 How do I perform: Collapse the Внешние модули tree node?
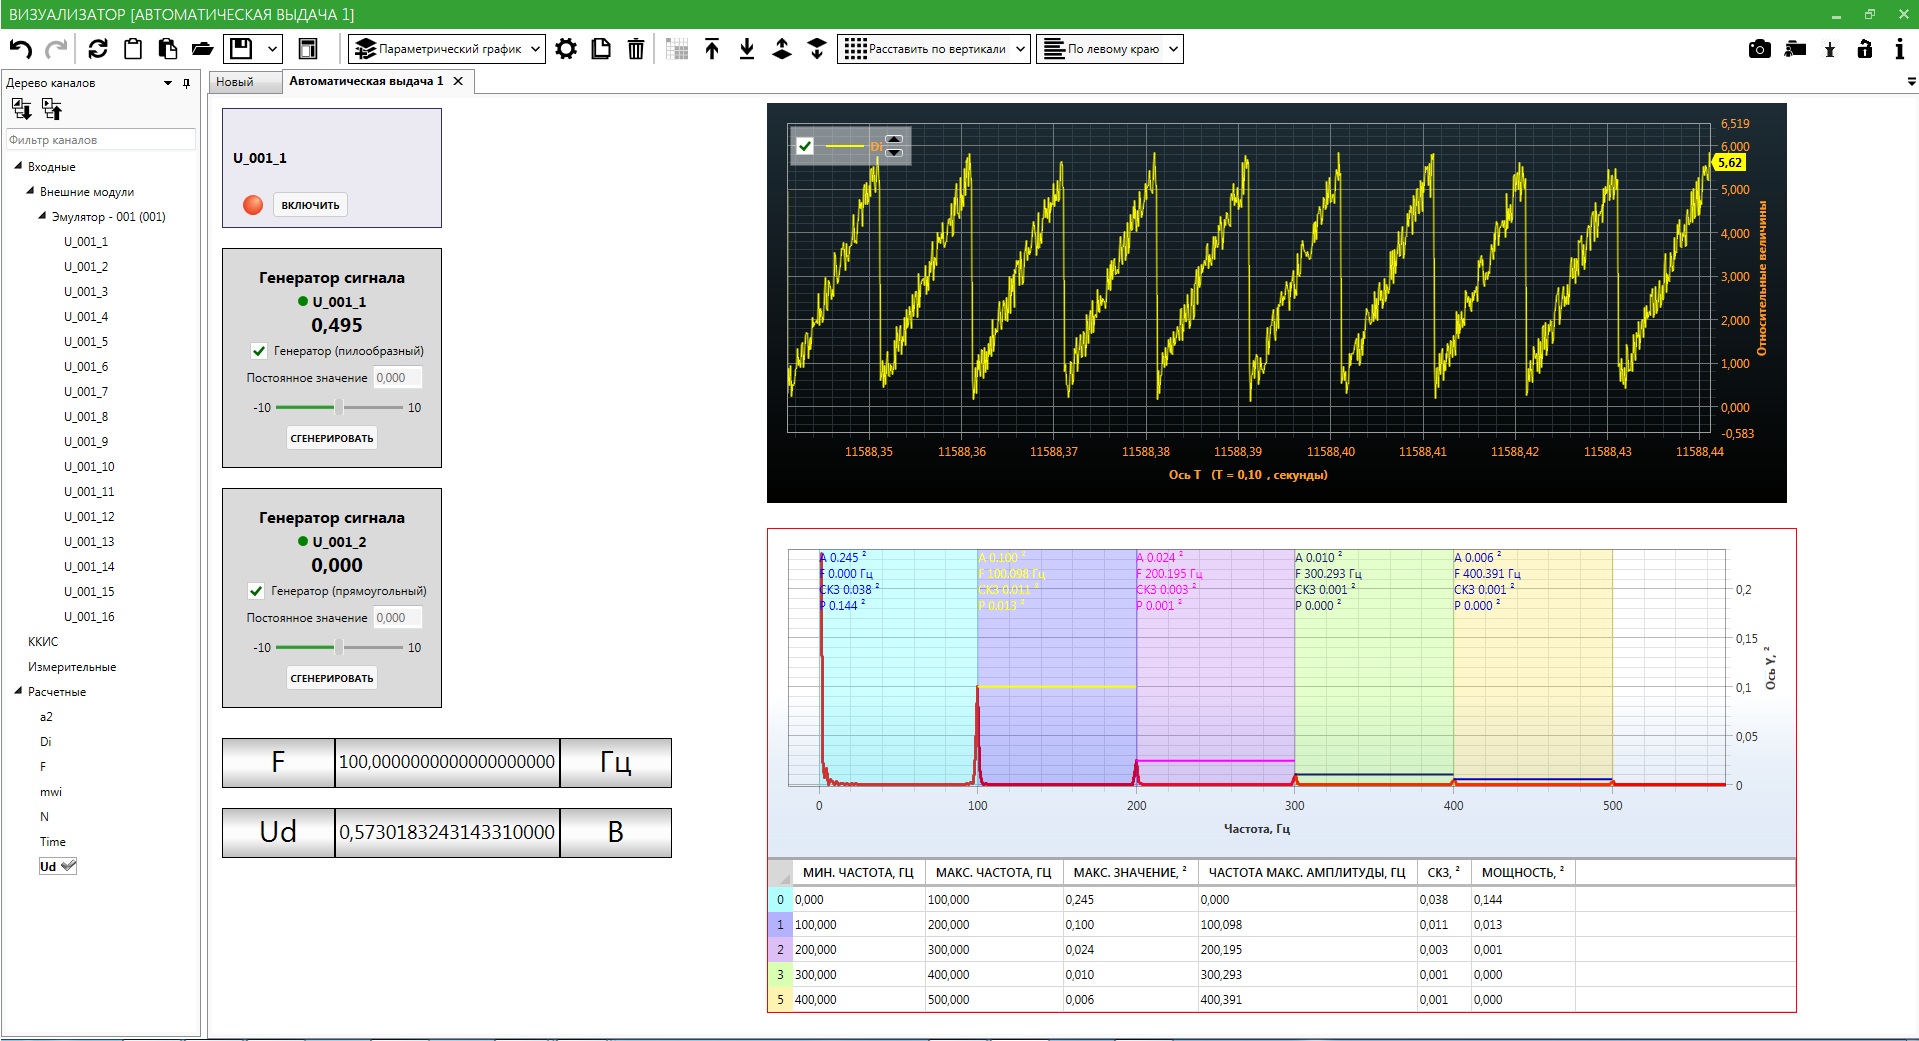point(30,191)
